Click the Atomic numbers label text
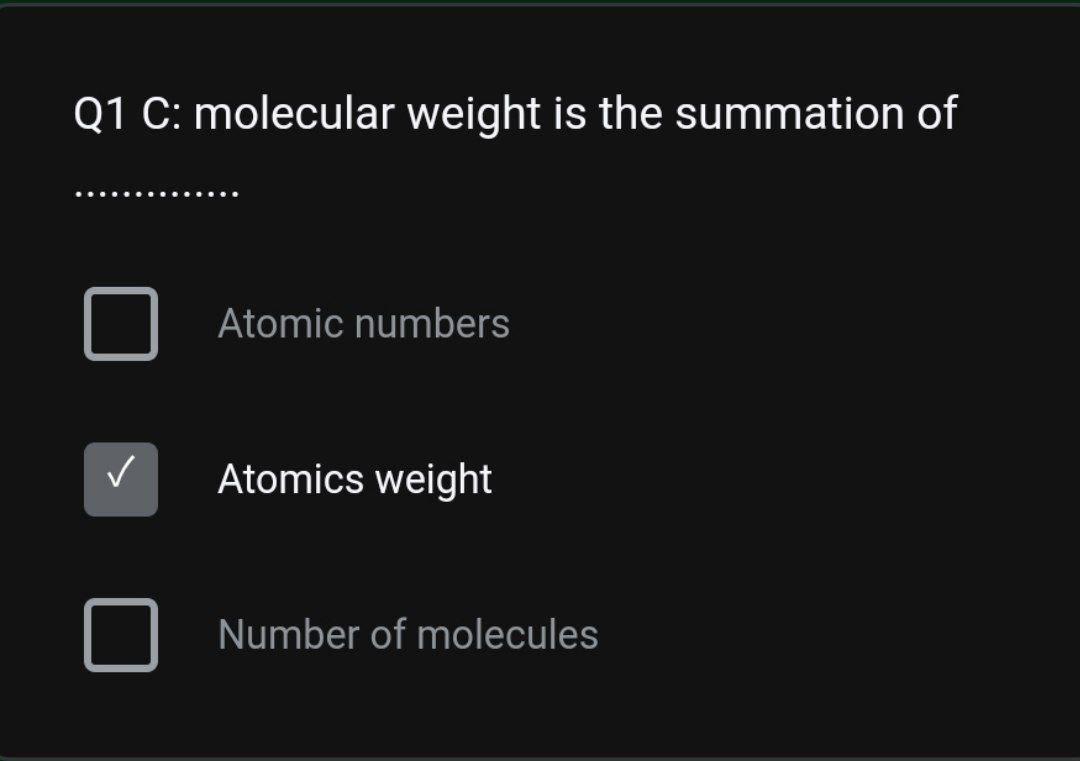This screenshot has width=1080, height=761. click(364, 323)
